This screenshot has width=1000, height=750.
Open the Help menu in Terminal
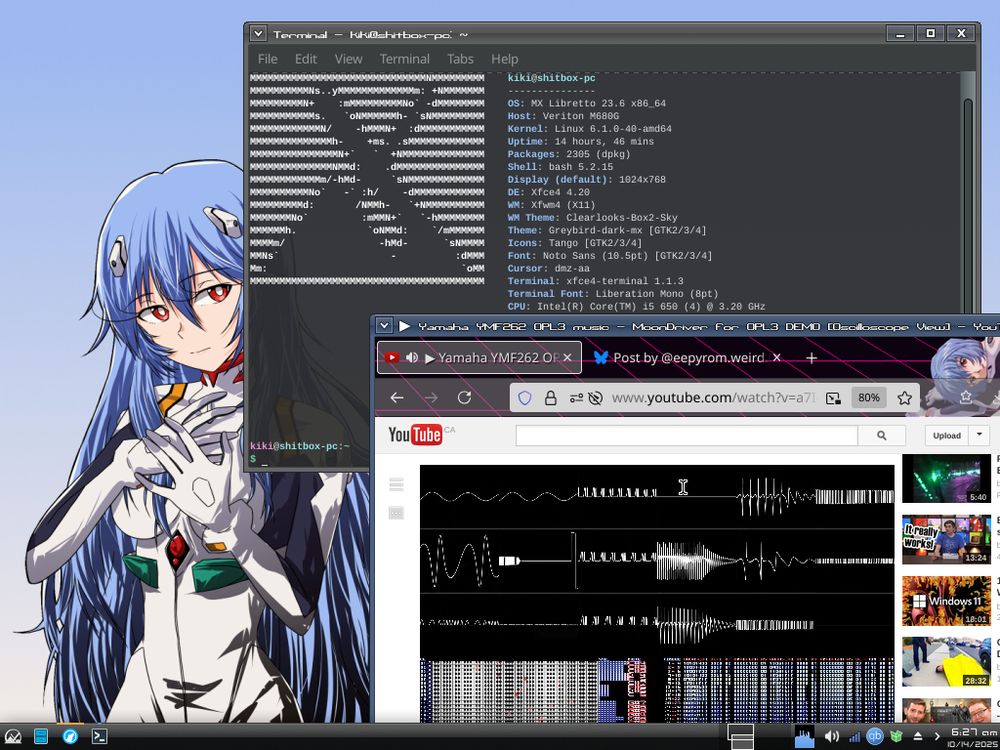coord(504,59)
